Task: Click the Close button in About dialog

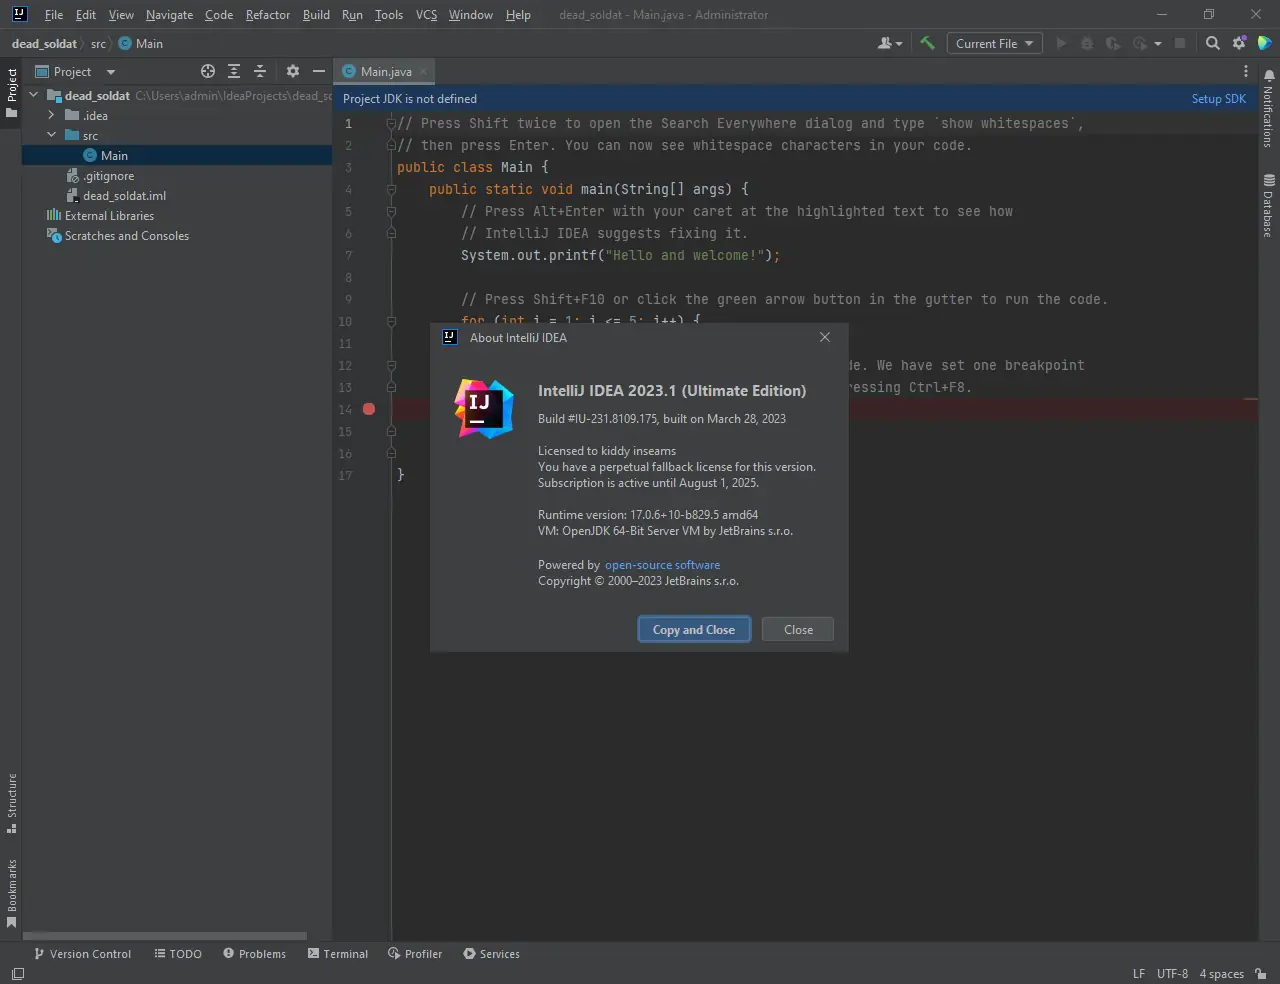Action: (x=798, y=629)
